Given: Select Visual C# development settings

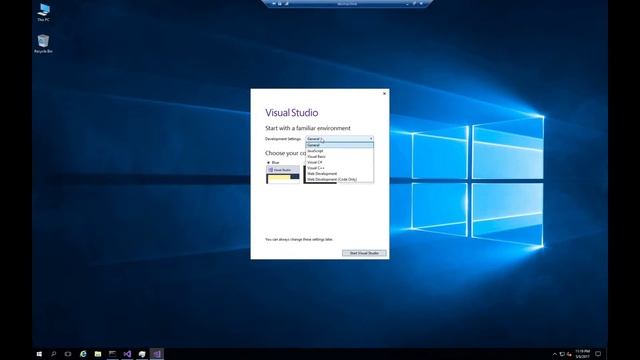Looking at the screenshot, I should pos(340,162).
